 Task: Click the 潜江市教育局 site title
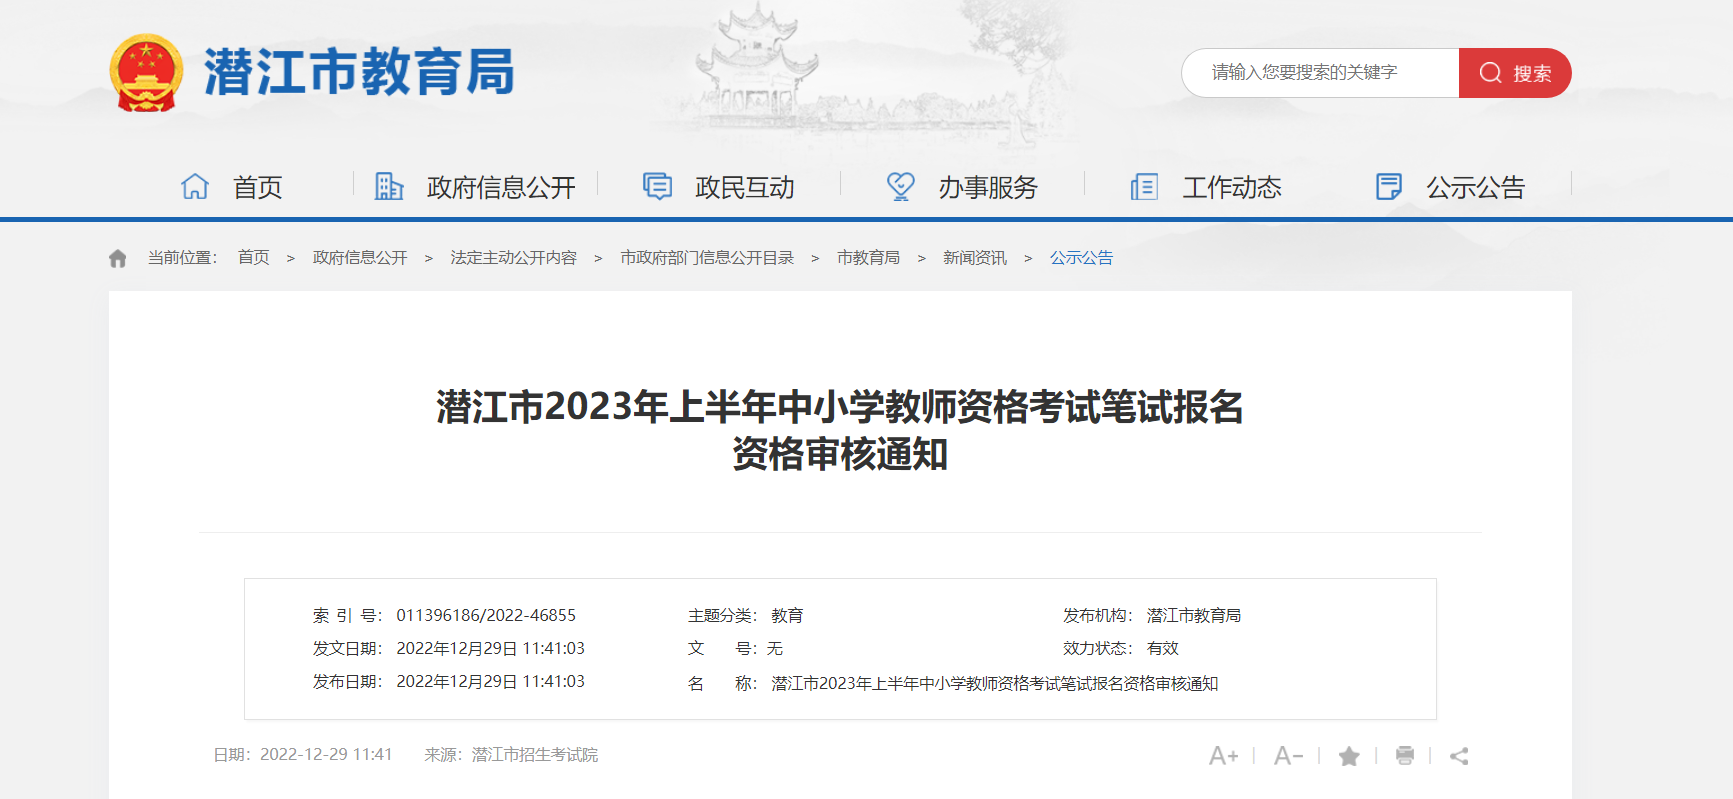pos(359,72)
